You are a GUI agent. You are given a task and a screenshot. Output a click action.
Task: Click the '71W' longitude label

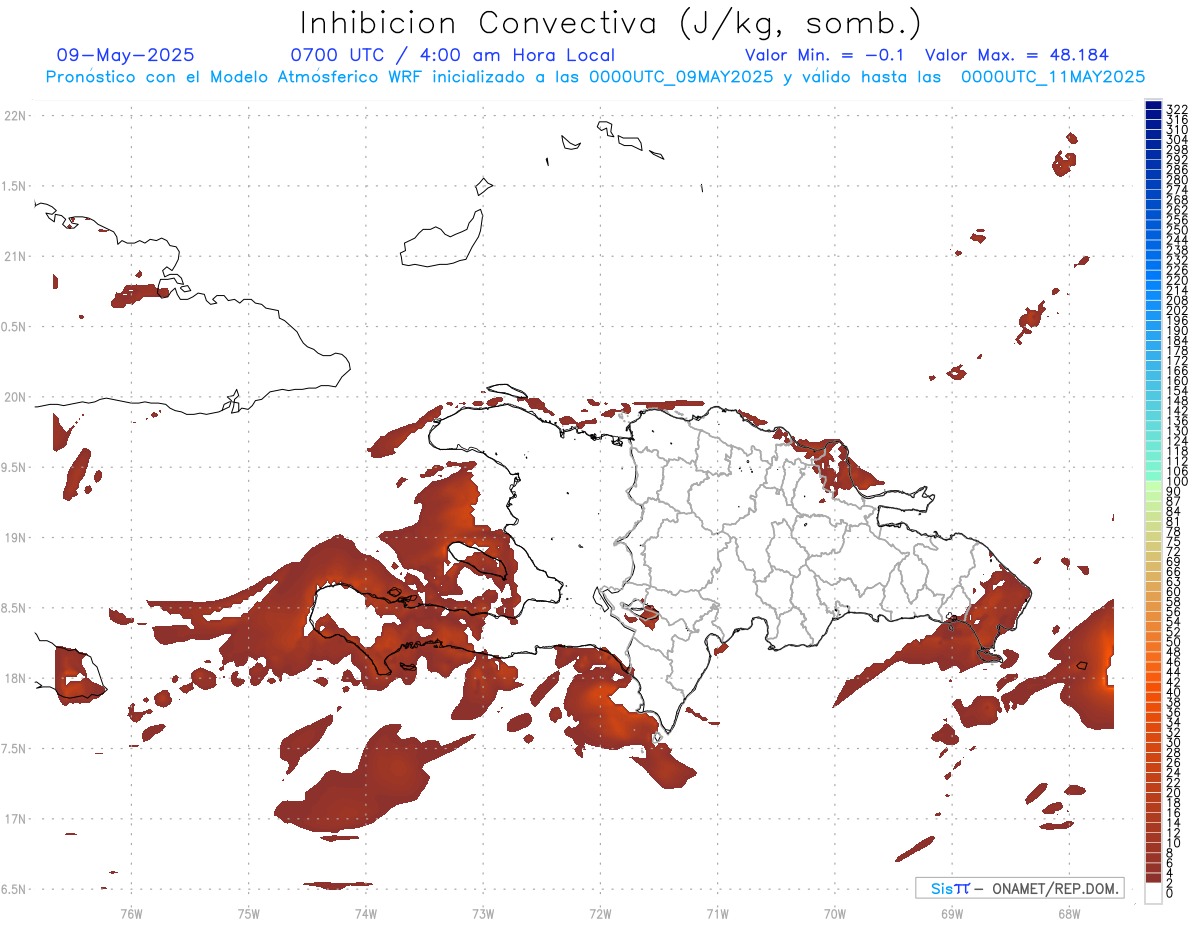click(x=717, y=913)
